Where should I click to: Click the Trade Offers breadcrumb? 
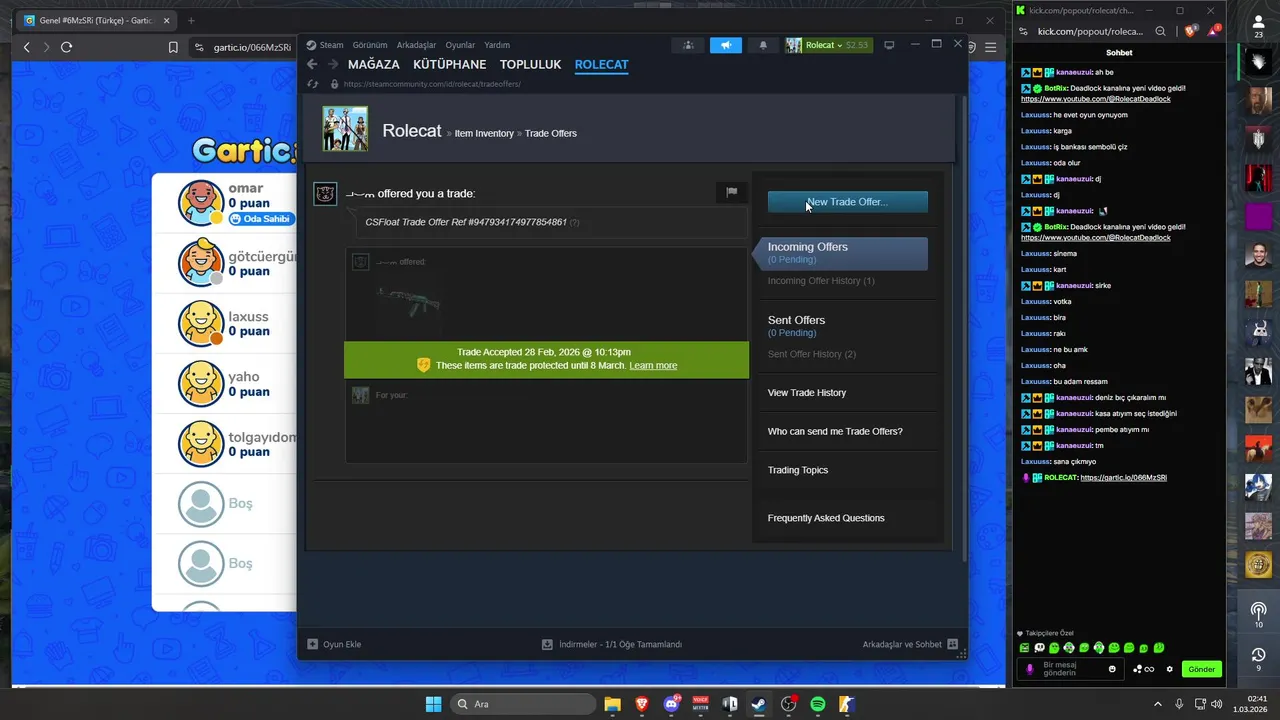(551, 133)
